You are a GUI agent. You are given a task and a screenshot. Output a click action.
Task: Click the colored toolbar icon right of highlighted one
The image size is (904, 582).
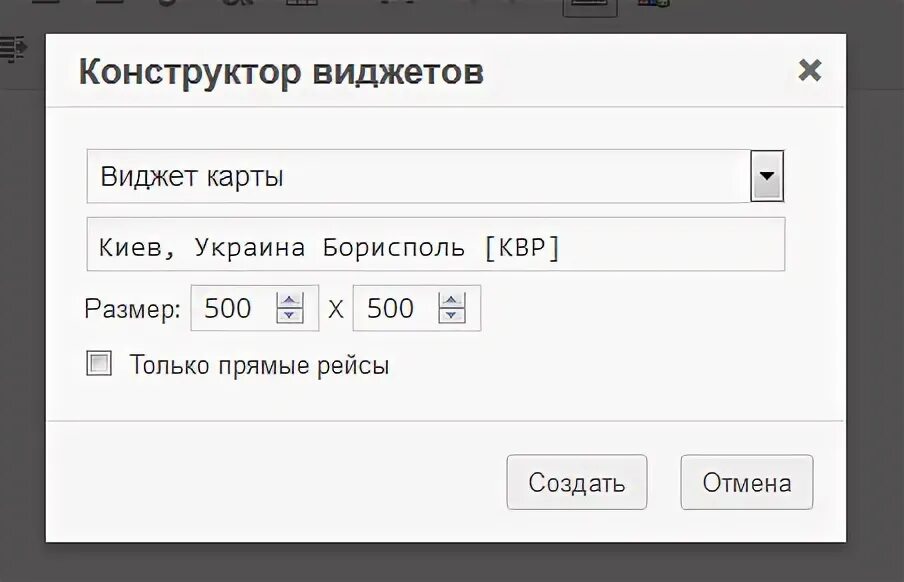(653, 5)
